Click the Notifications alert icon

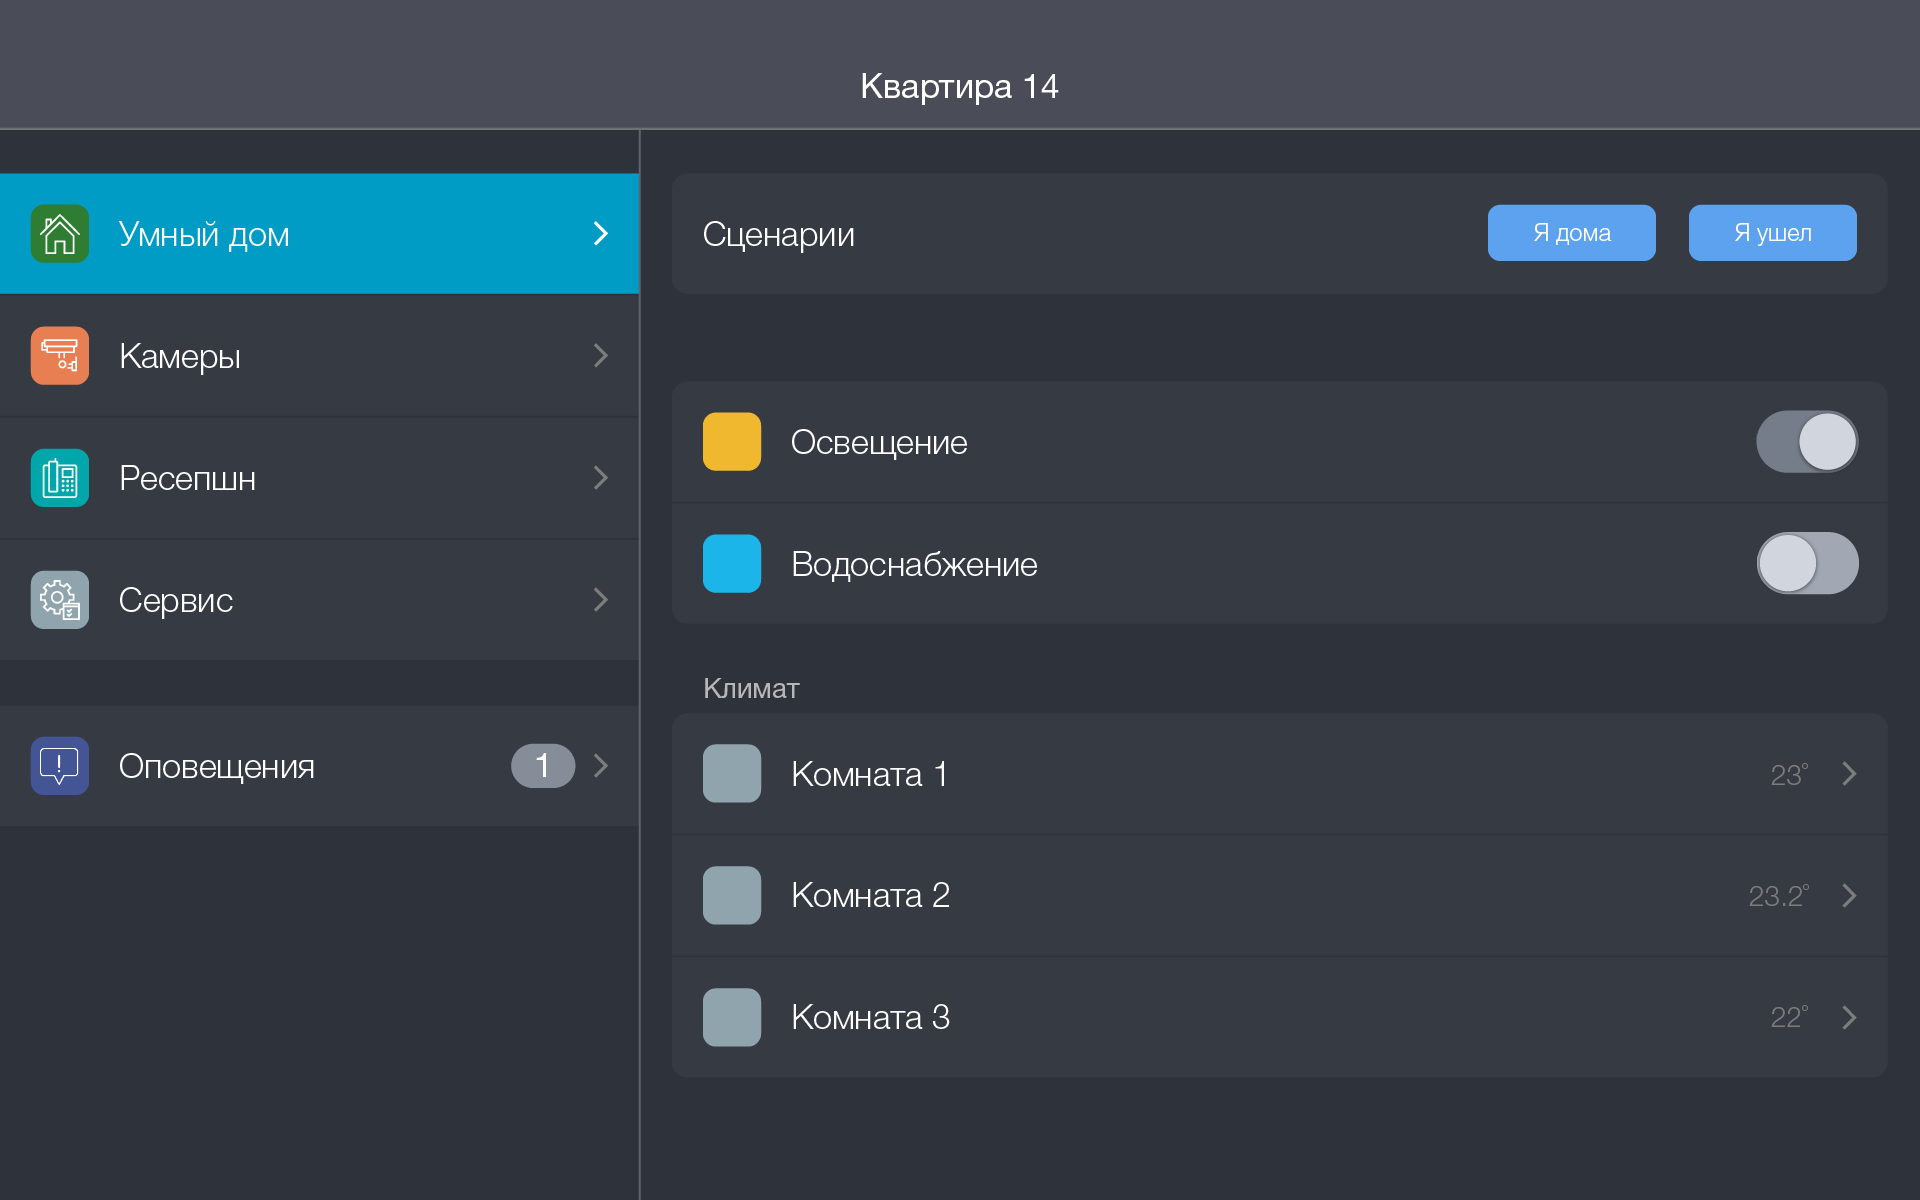coord(60,766)
